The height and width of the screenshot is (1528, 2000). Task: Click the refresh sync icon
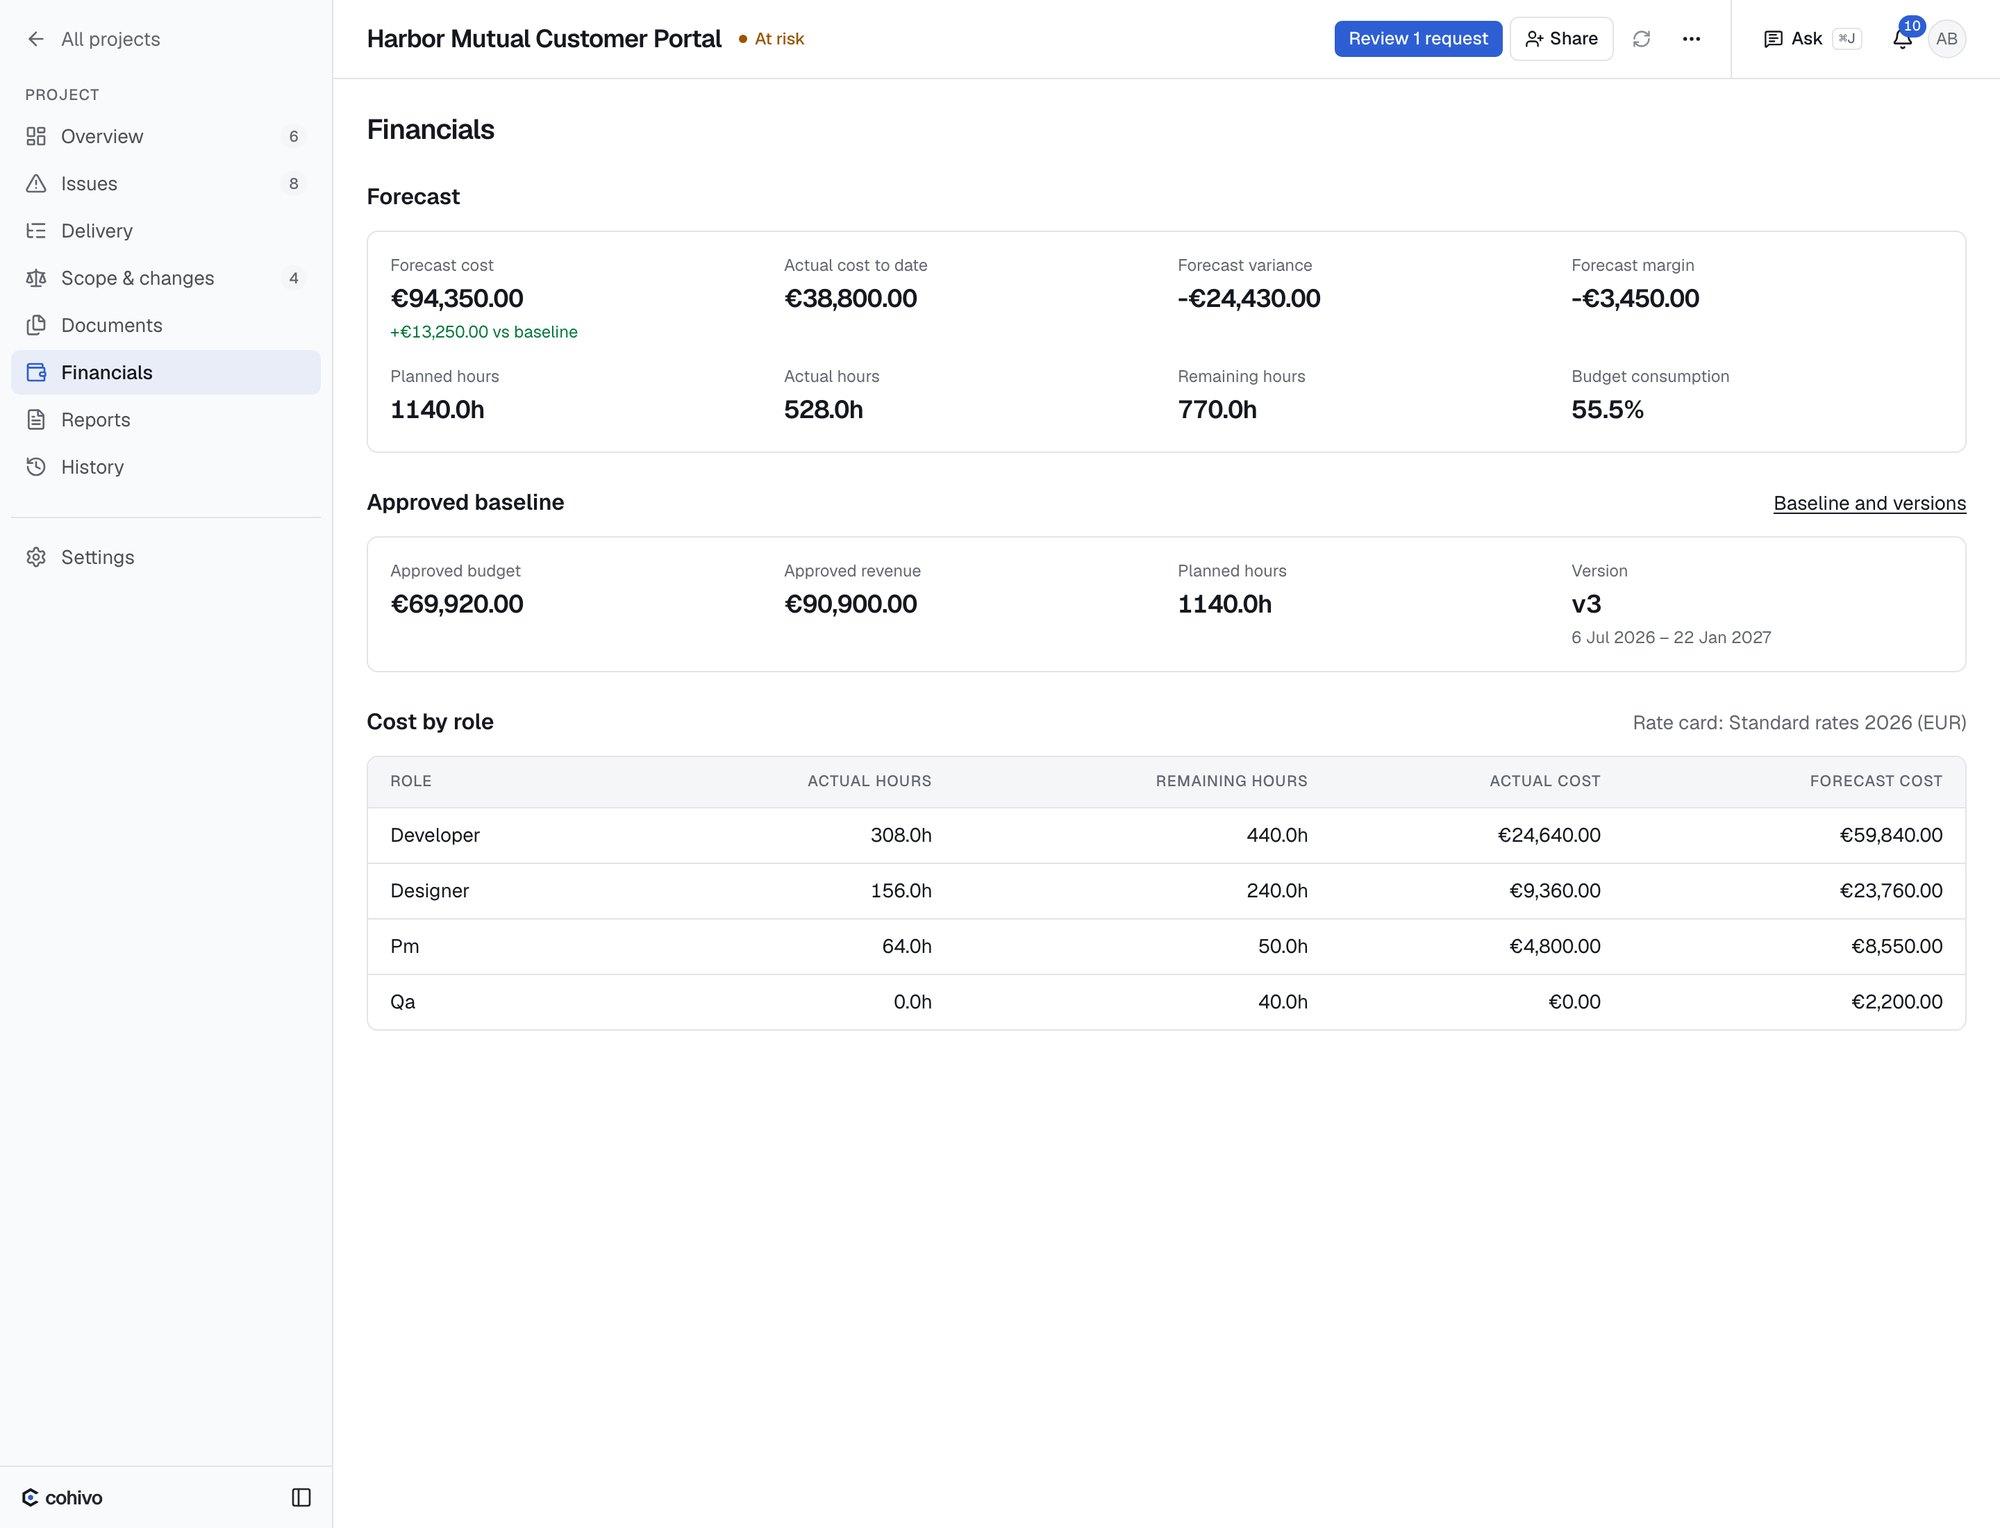click(1641, 39)
